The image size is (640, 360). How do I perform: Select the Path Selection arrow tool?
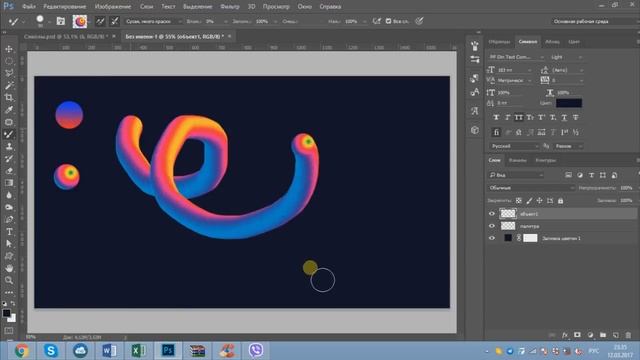point(9,244)
